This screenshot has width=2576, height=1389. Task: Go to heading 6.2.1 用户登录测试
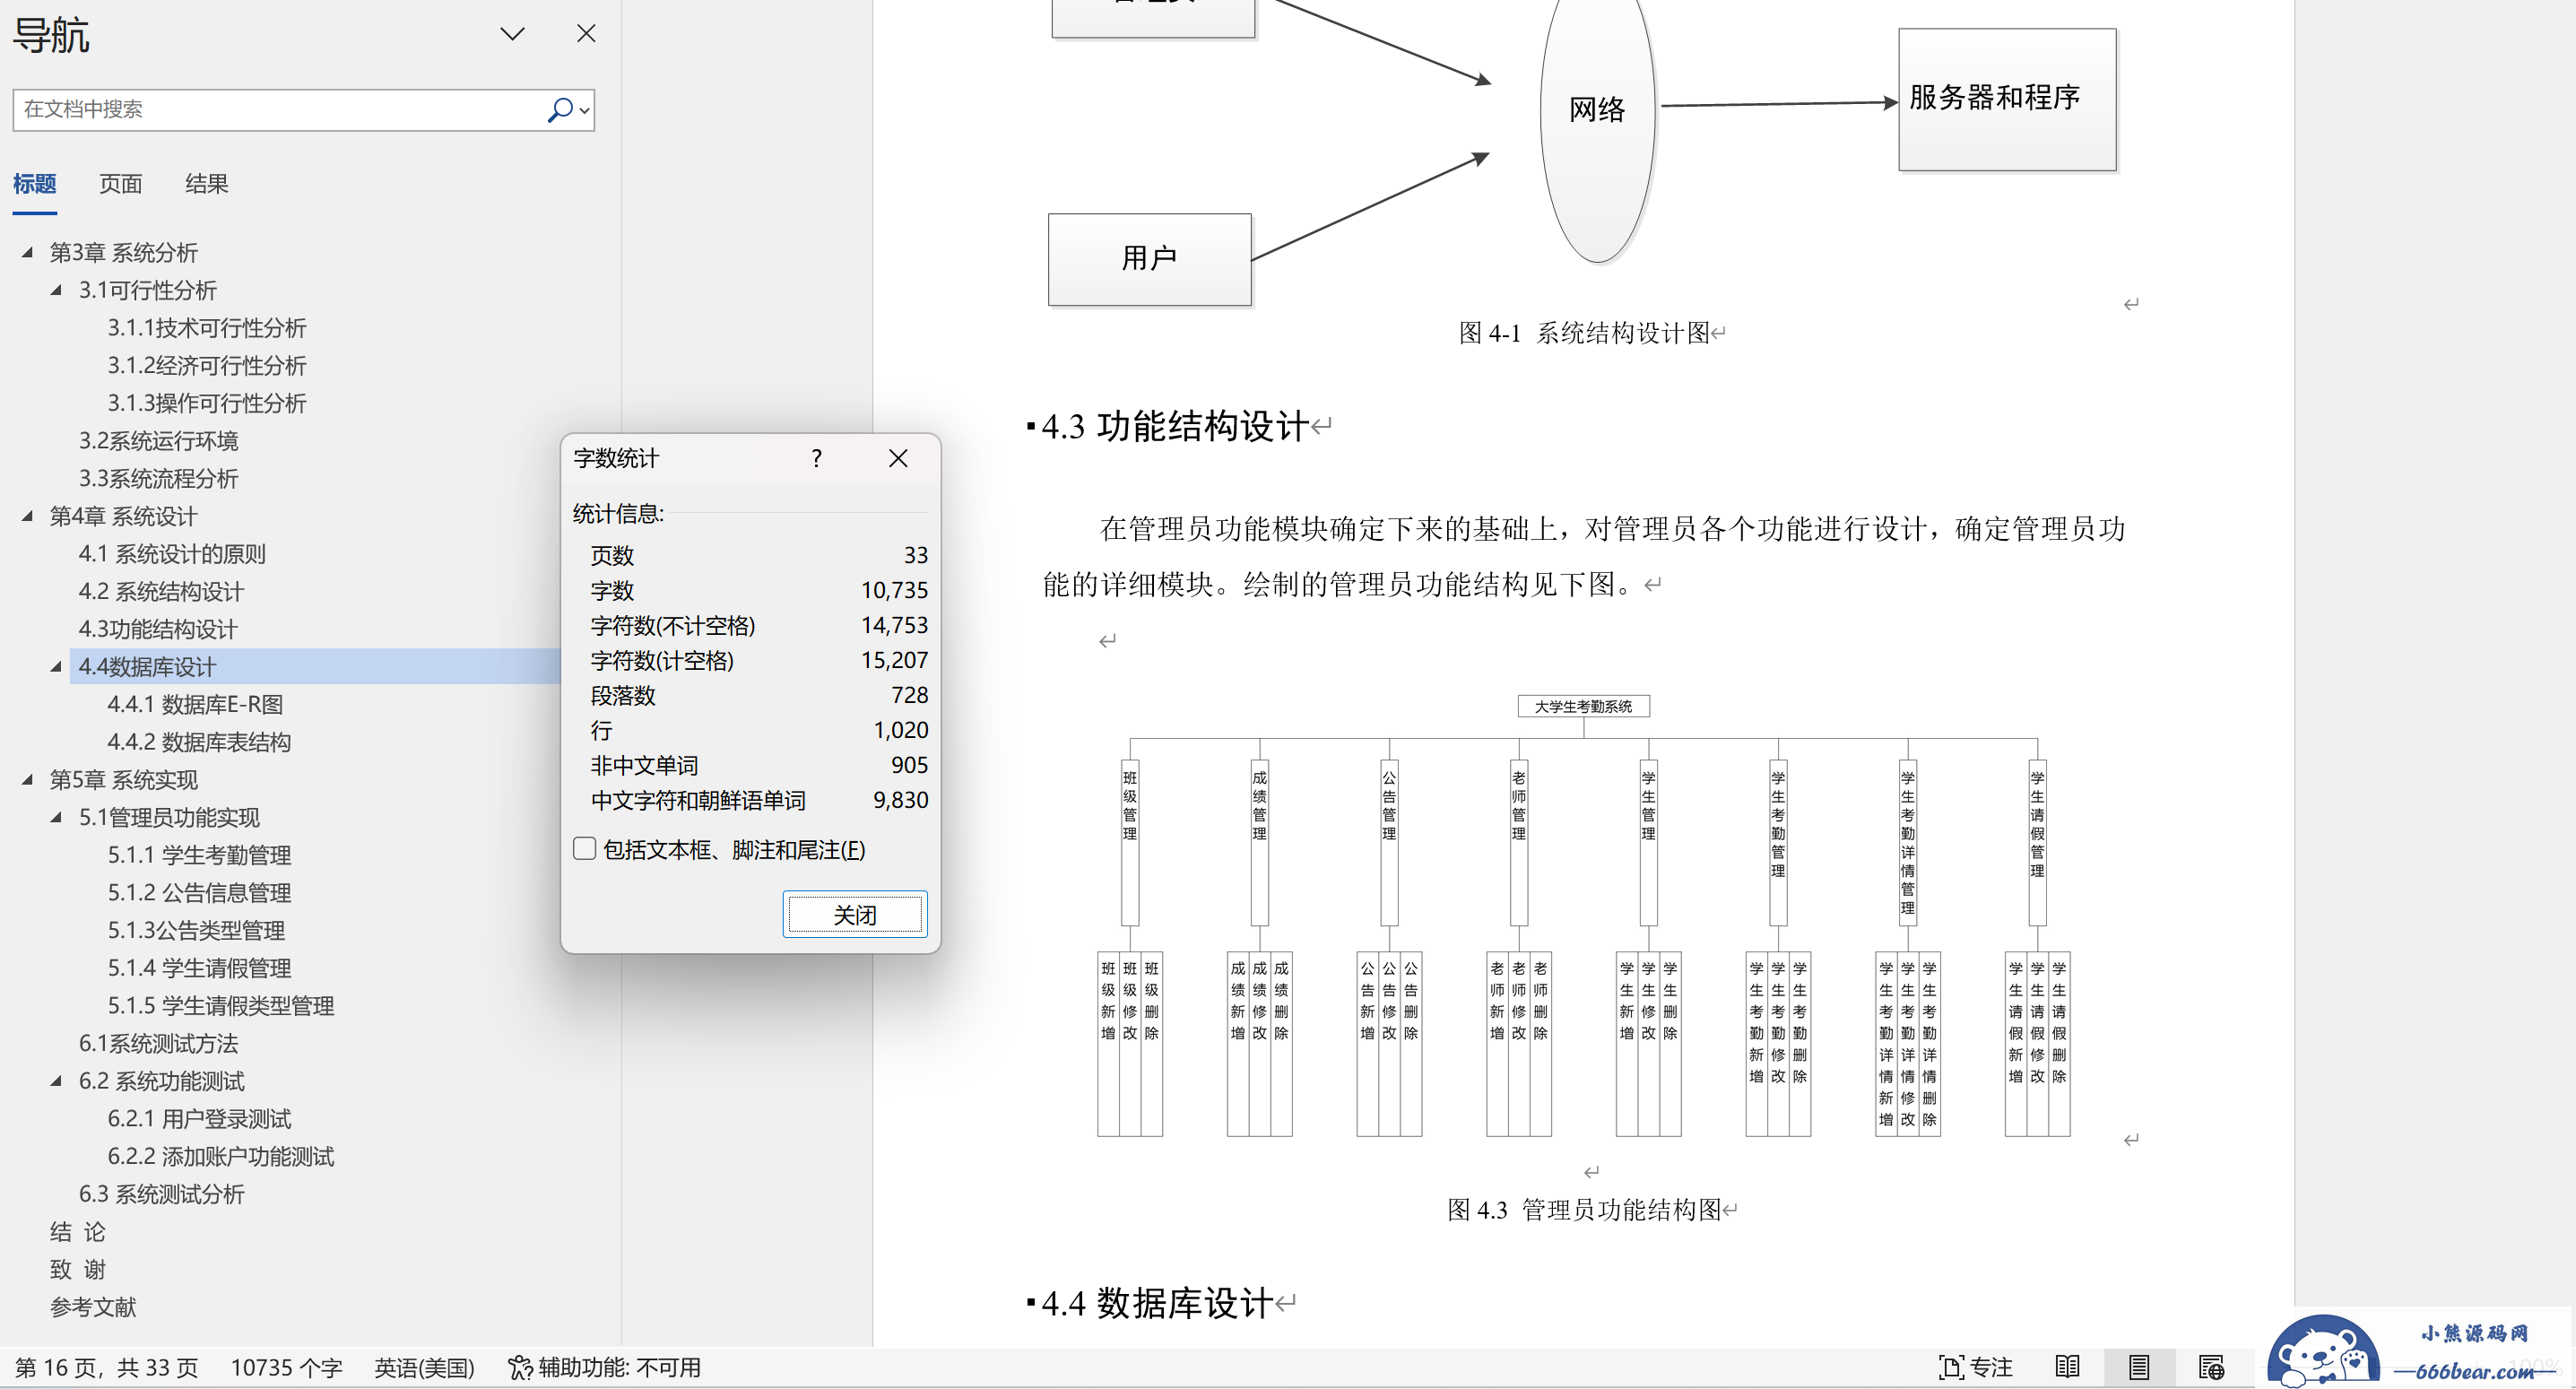tap(199, 1119)
